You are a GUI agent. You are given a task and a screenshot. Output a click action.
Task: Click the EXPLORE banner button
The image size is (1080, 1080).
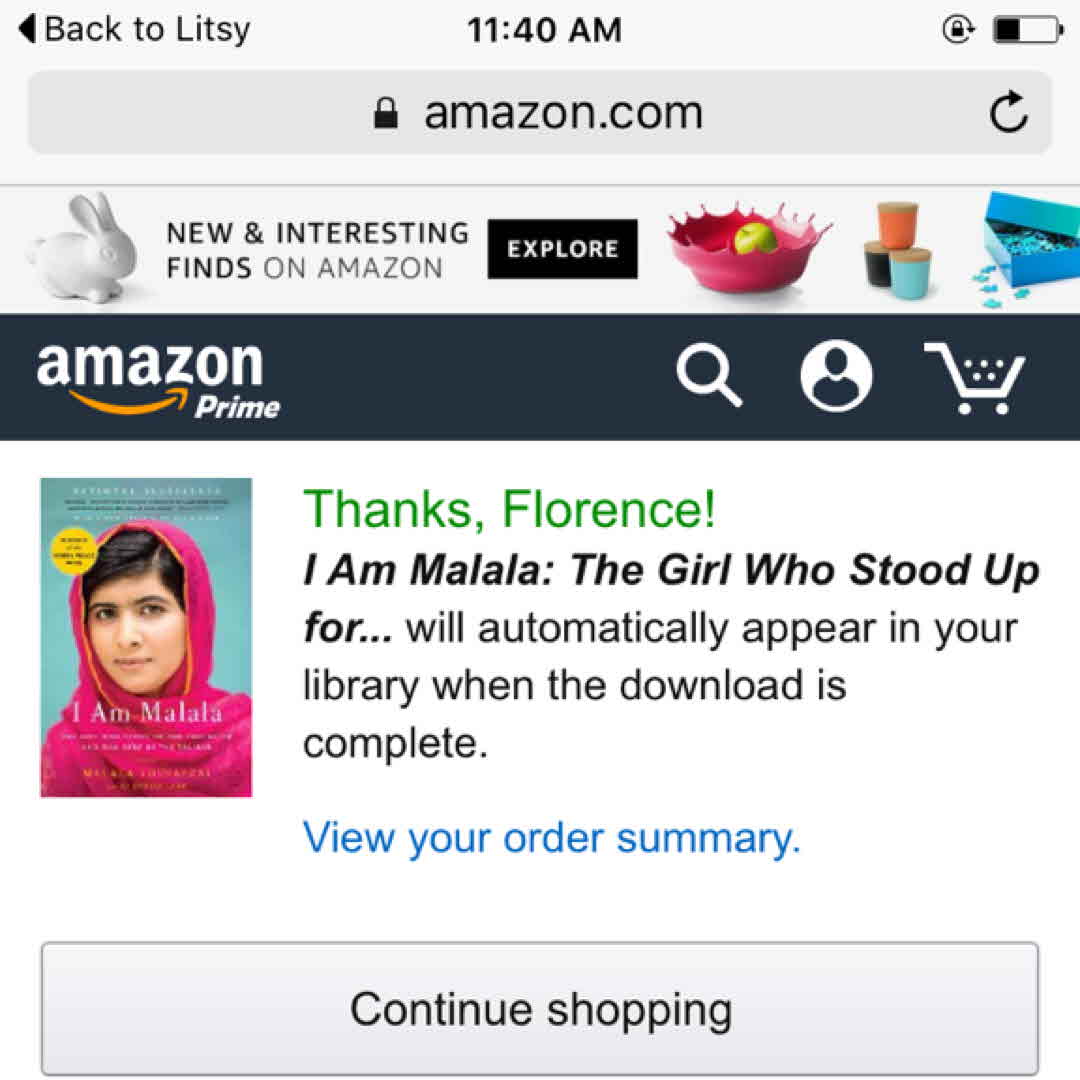coord(562,249)
